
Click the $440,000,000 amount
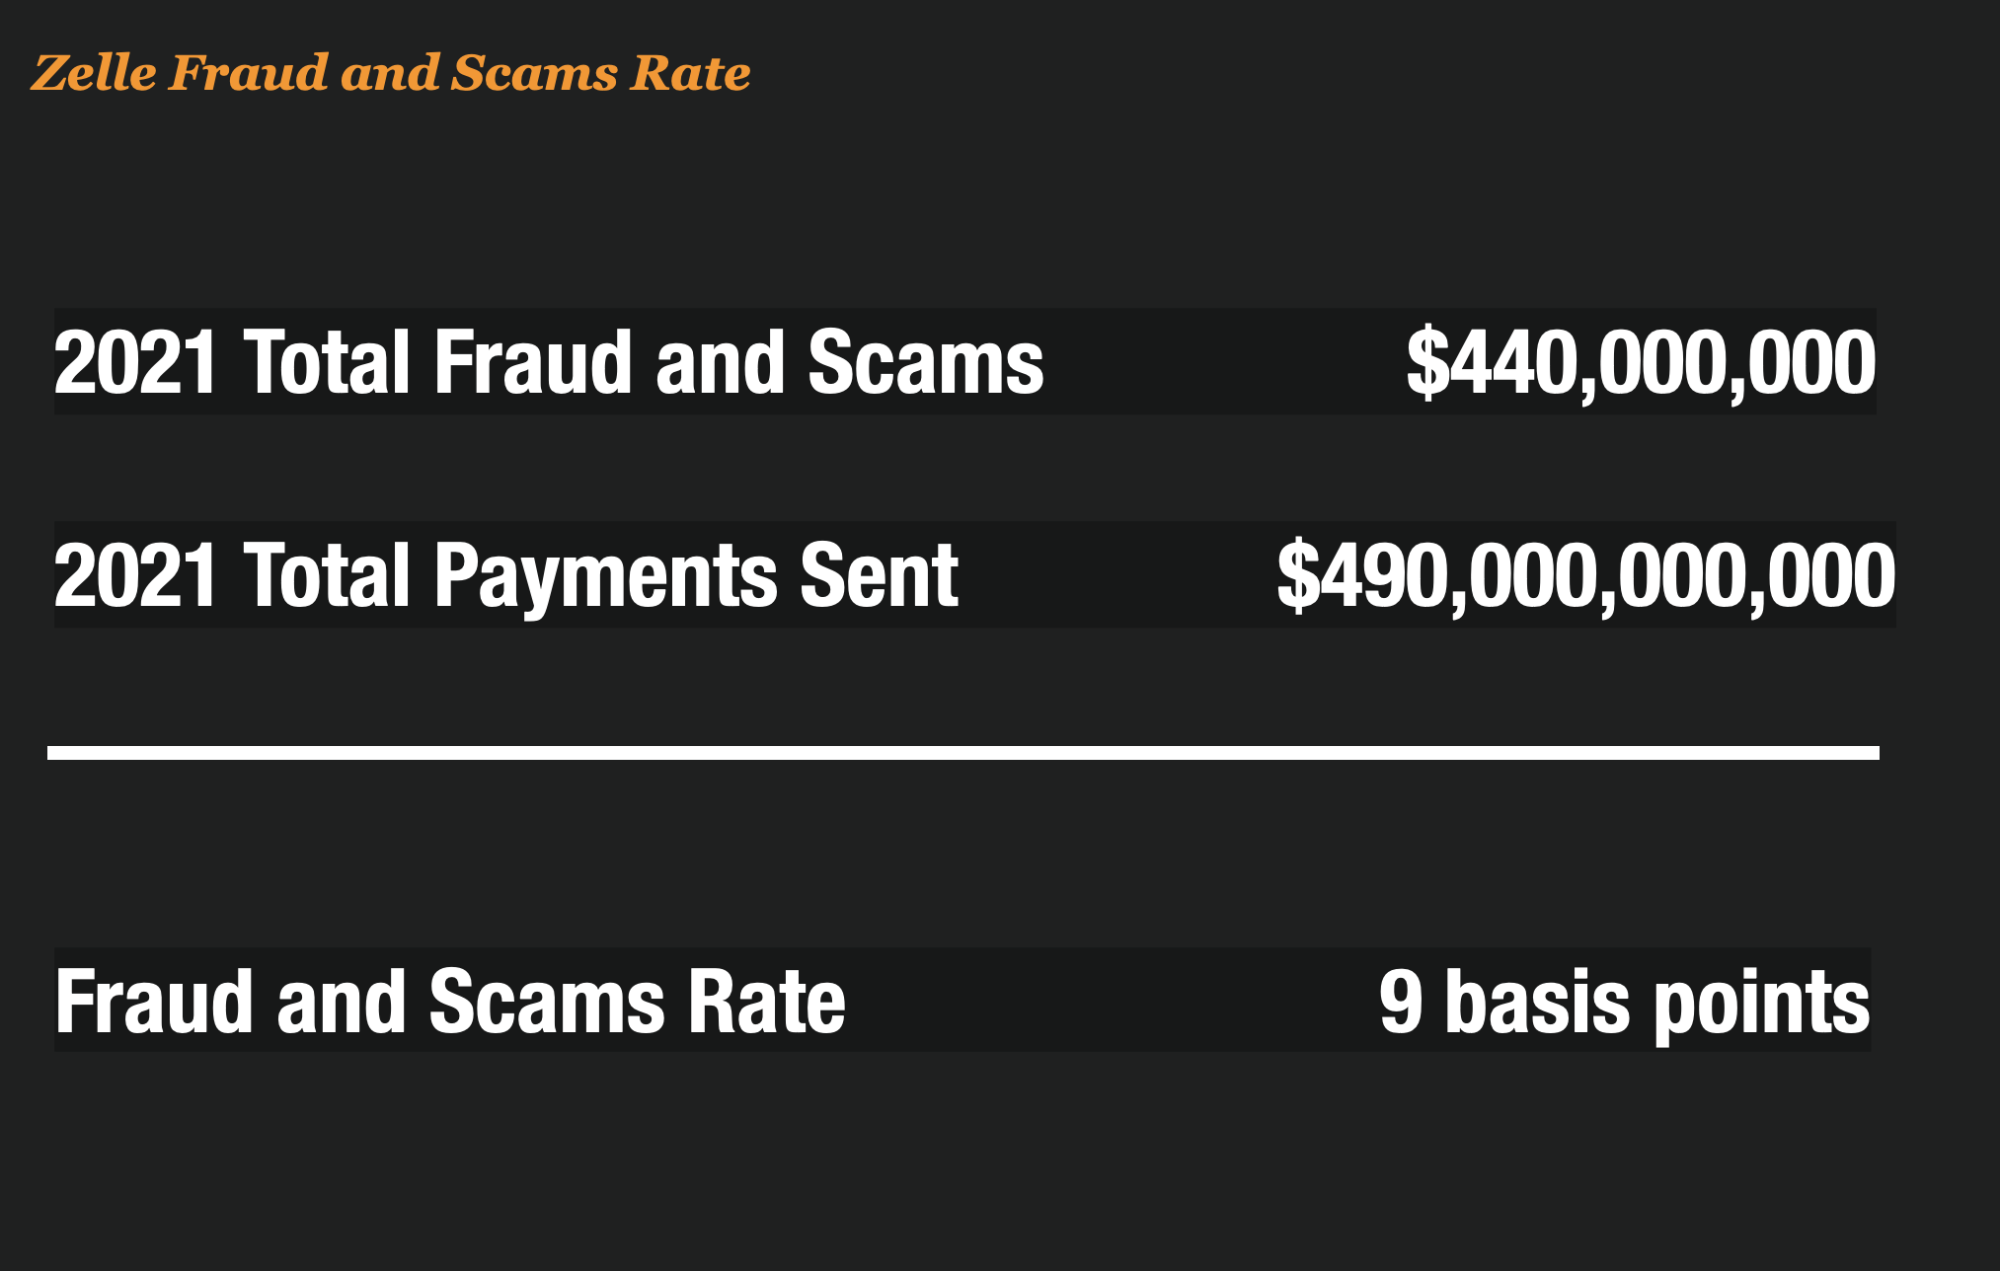pos(1640,362)
